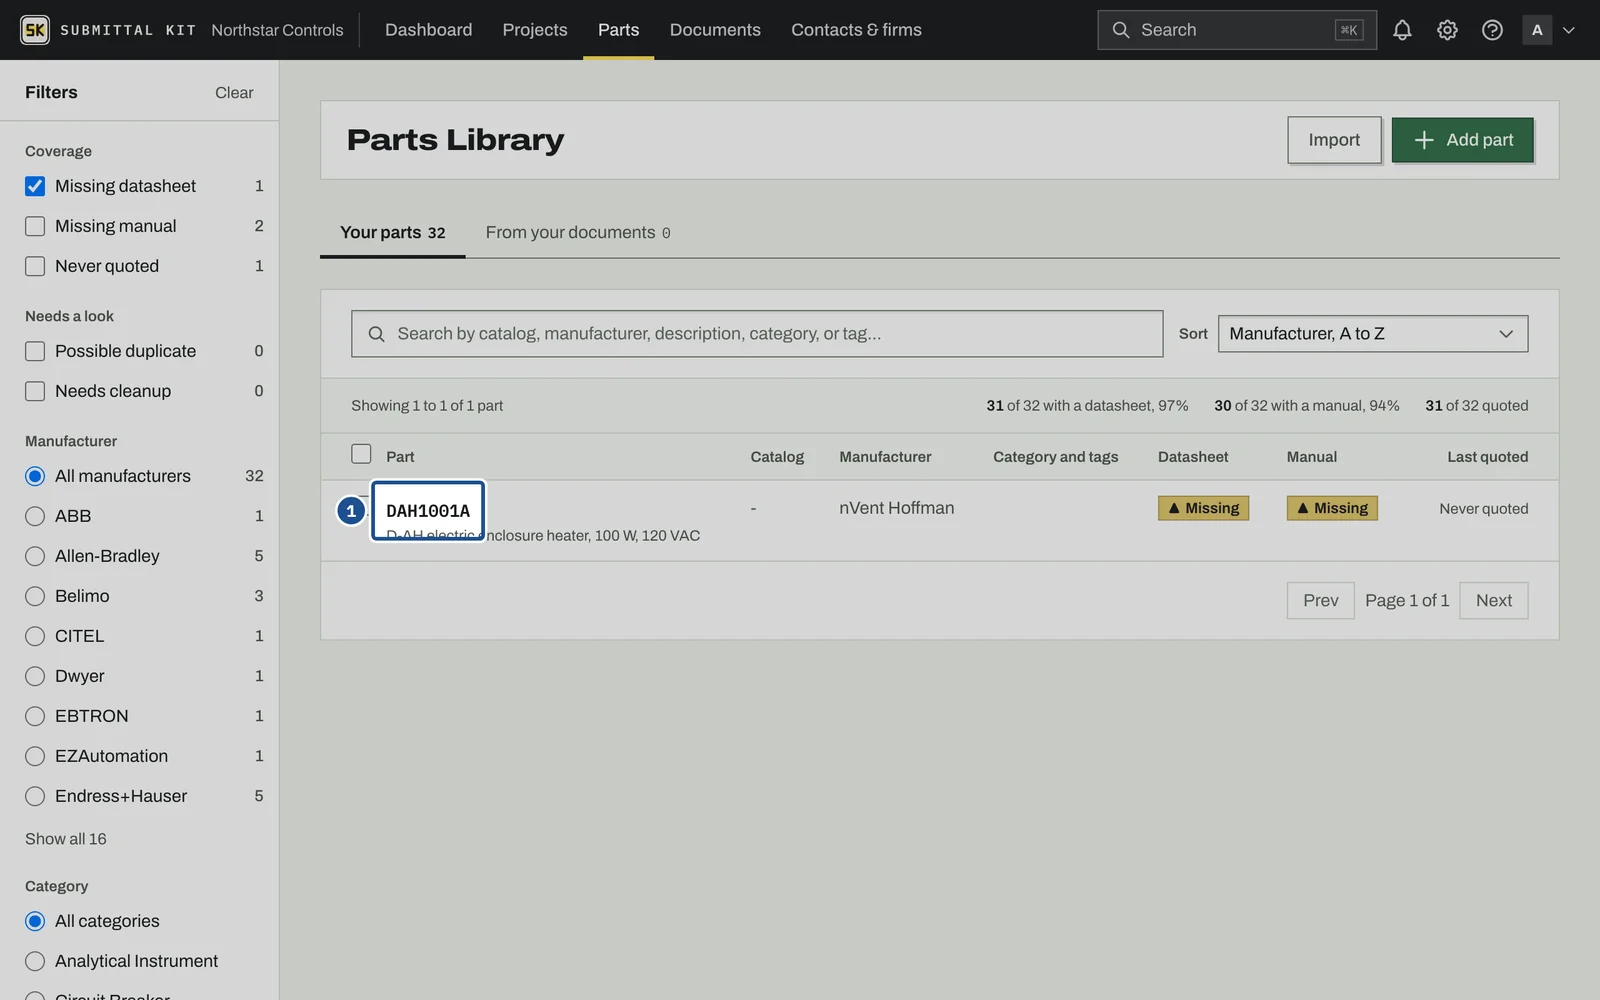Screen dimensions: 1600x1000
Task: Go to the Projects menu
Action: pyautogui.click(x=535, y=30)
